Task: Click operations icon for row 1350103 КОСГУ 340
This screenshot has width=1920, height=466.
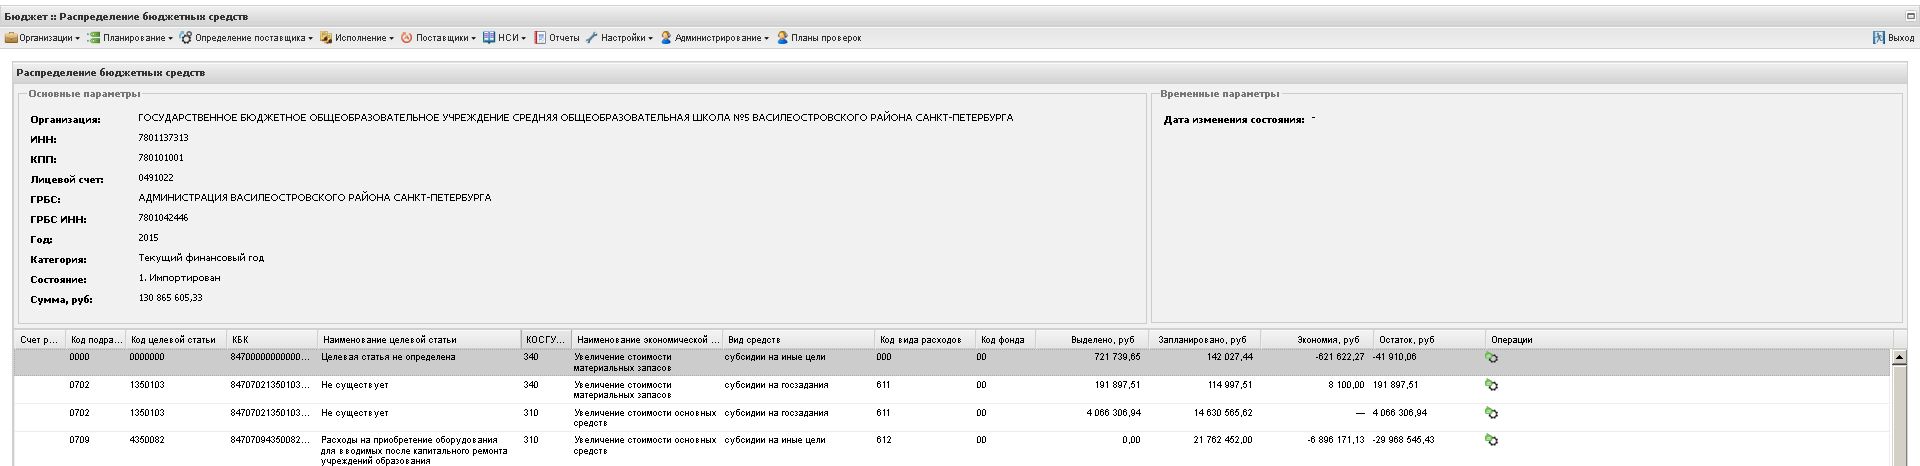Action: click(1492, 386)
